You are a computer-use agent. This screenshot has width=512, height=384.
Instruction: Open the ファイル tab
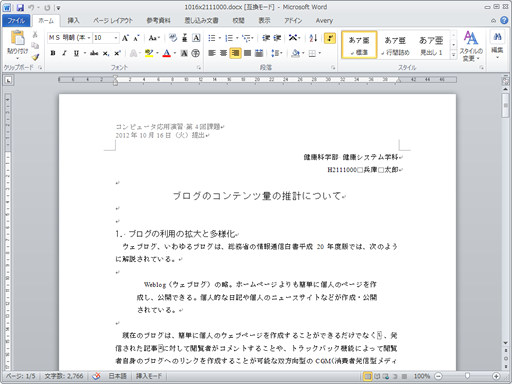point(16,21)
